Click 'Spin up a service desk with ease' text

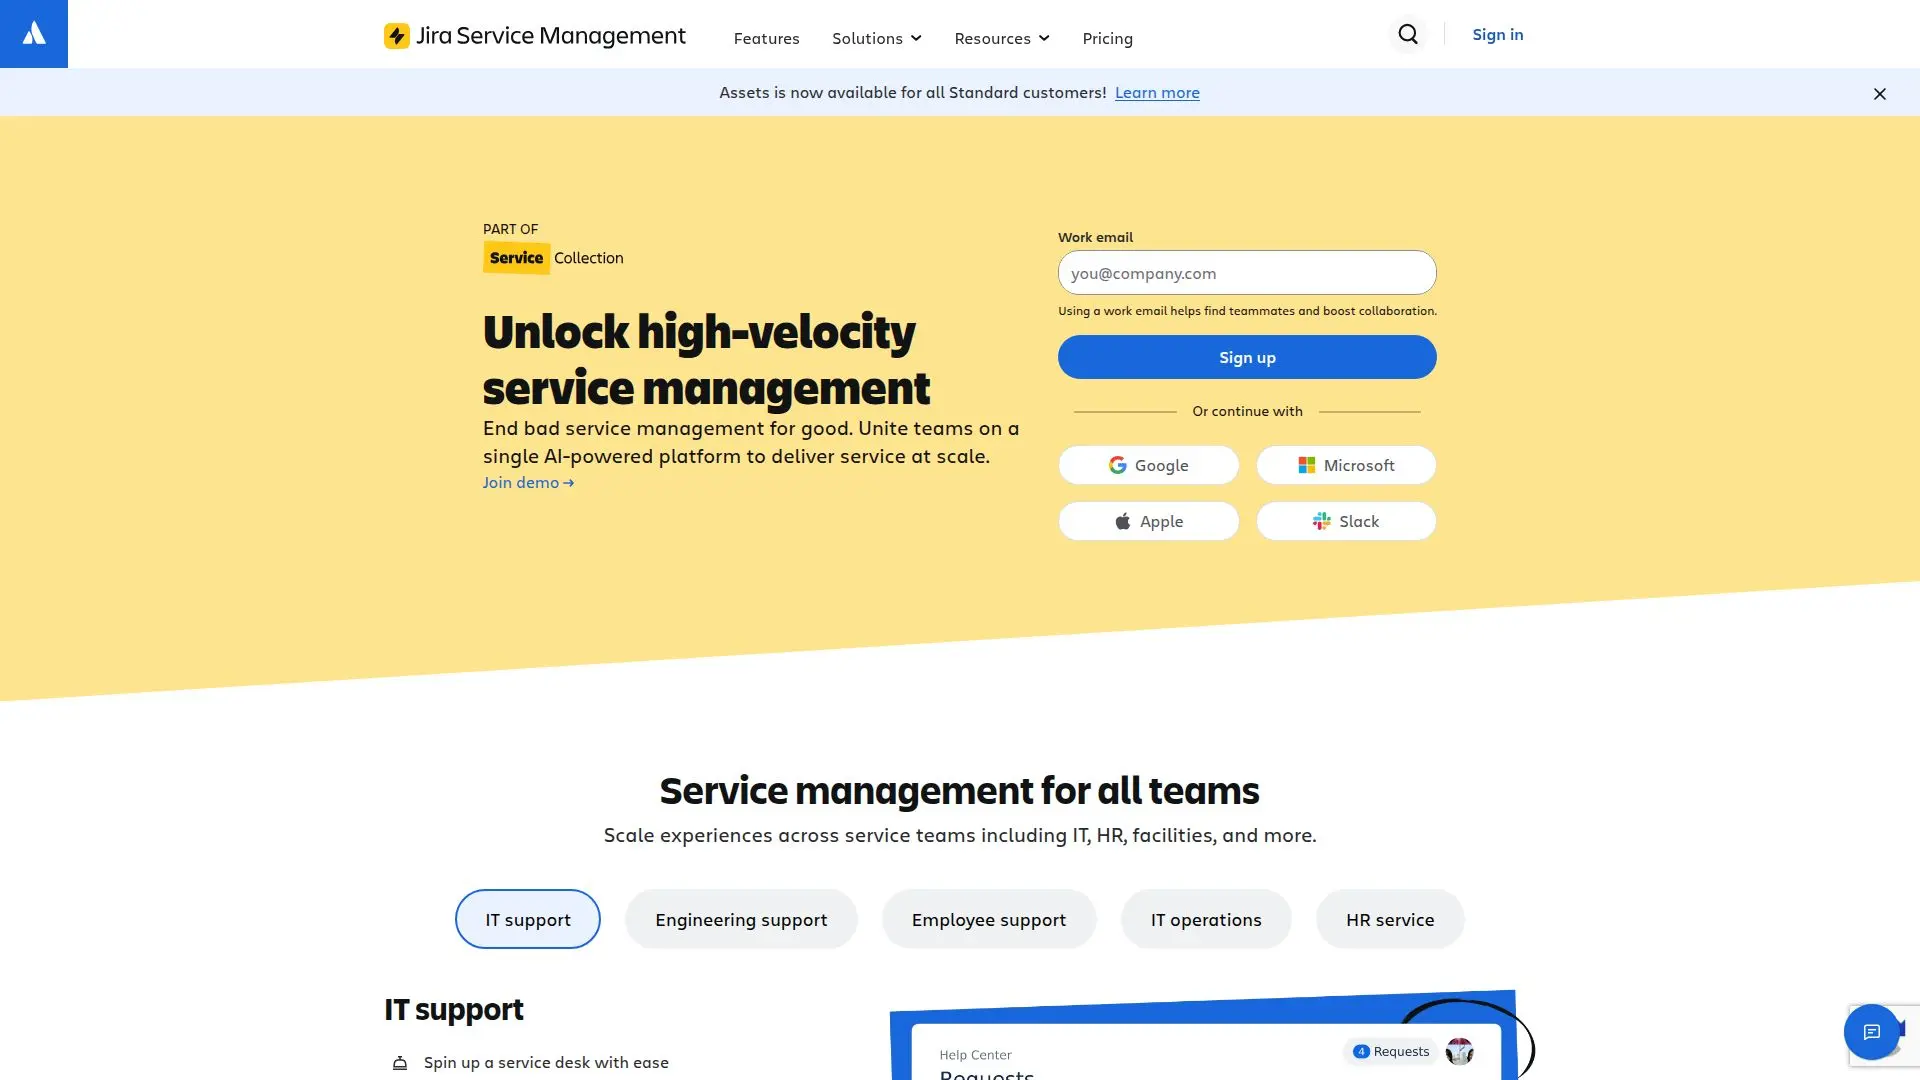546,1062
